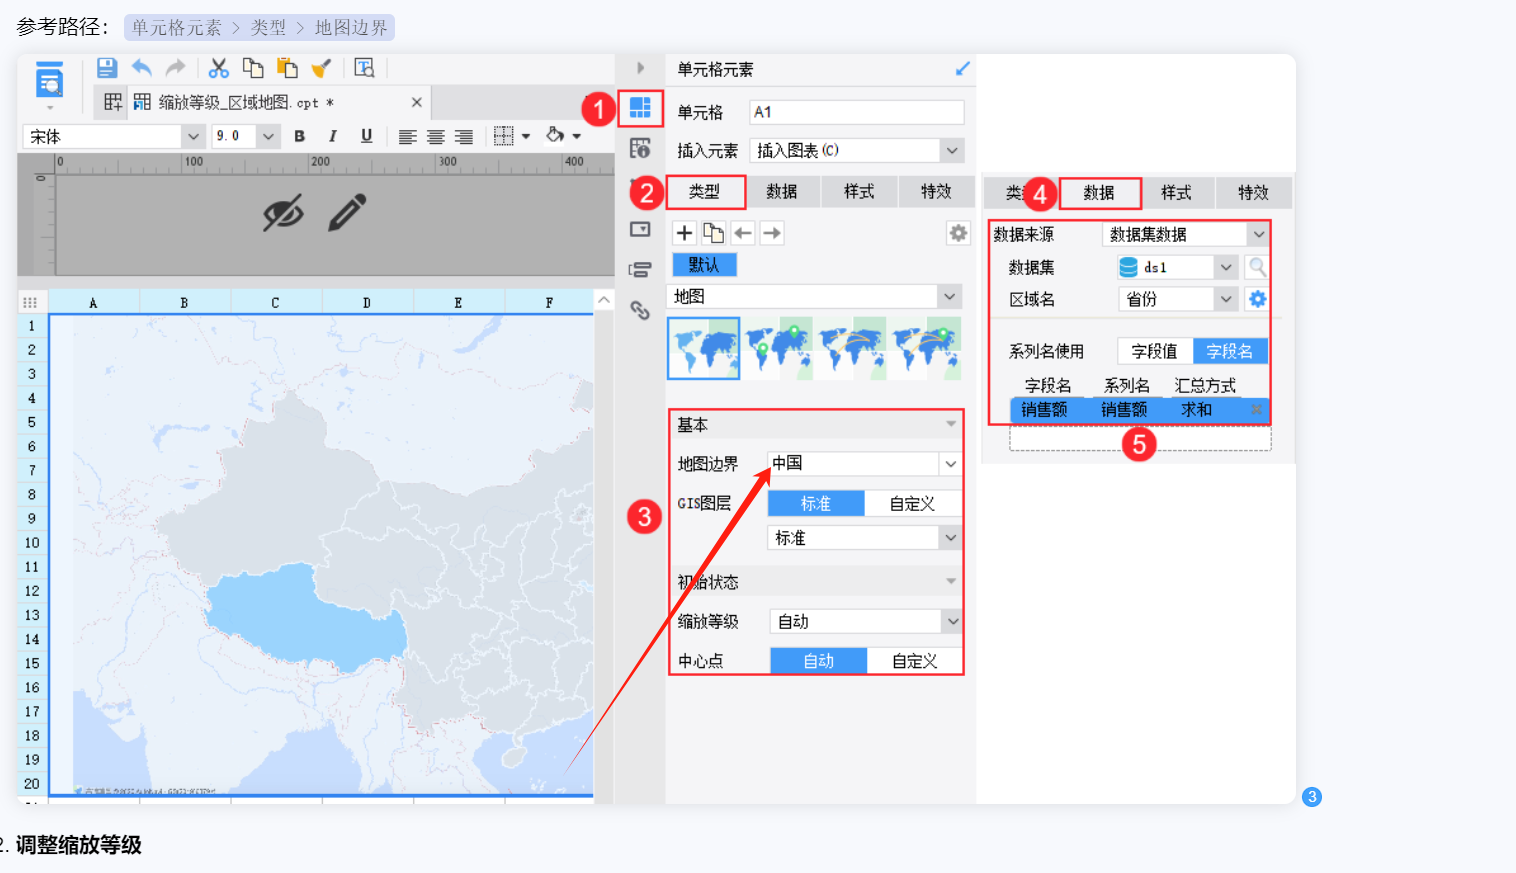Viewport: 1516px width, 873px height.
Task: Click the pencil edit icon over chart
Action: (347, 212)
